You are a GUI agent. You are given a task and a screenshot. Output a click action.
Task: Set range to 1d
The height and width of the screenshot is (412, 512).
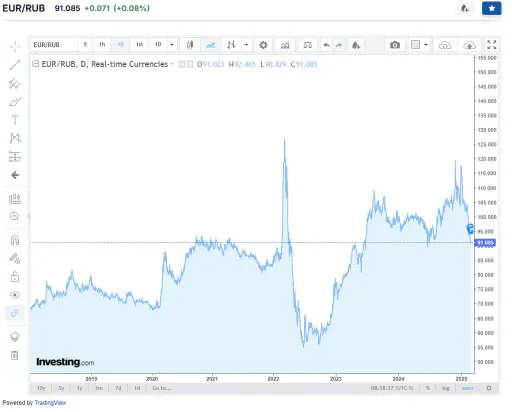137,388
